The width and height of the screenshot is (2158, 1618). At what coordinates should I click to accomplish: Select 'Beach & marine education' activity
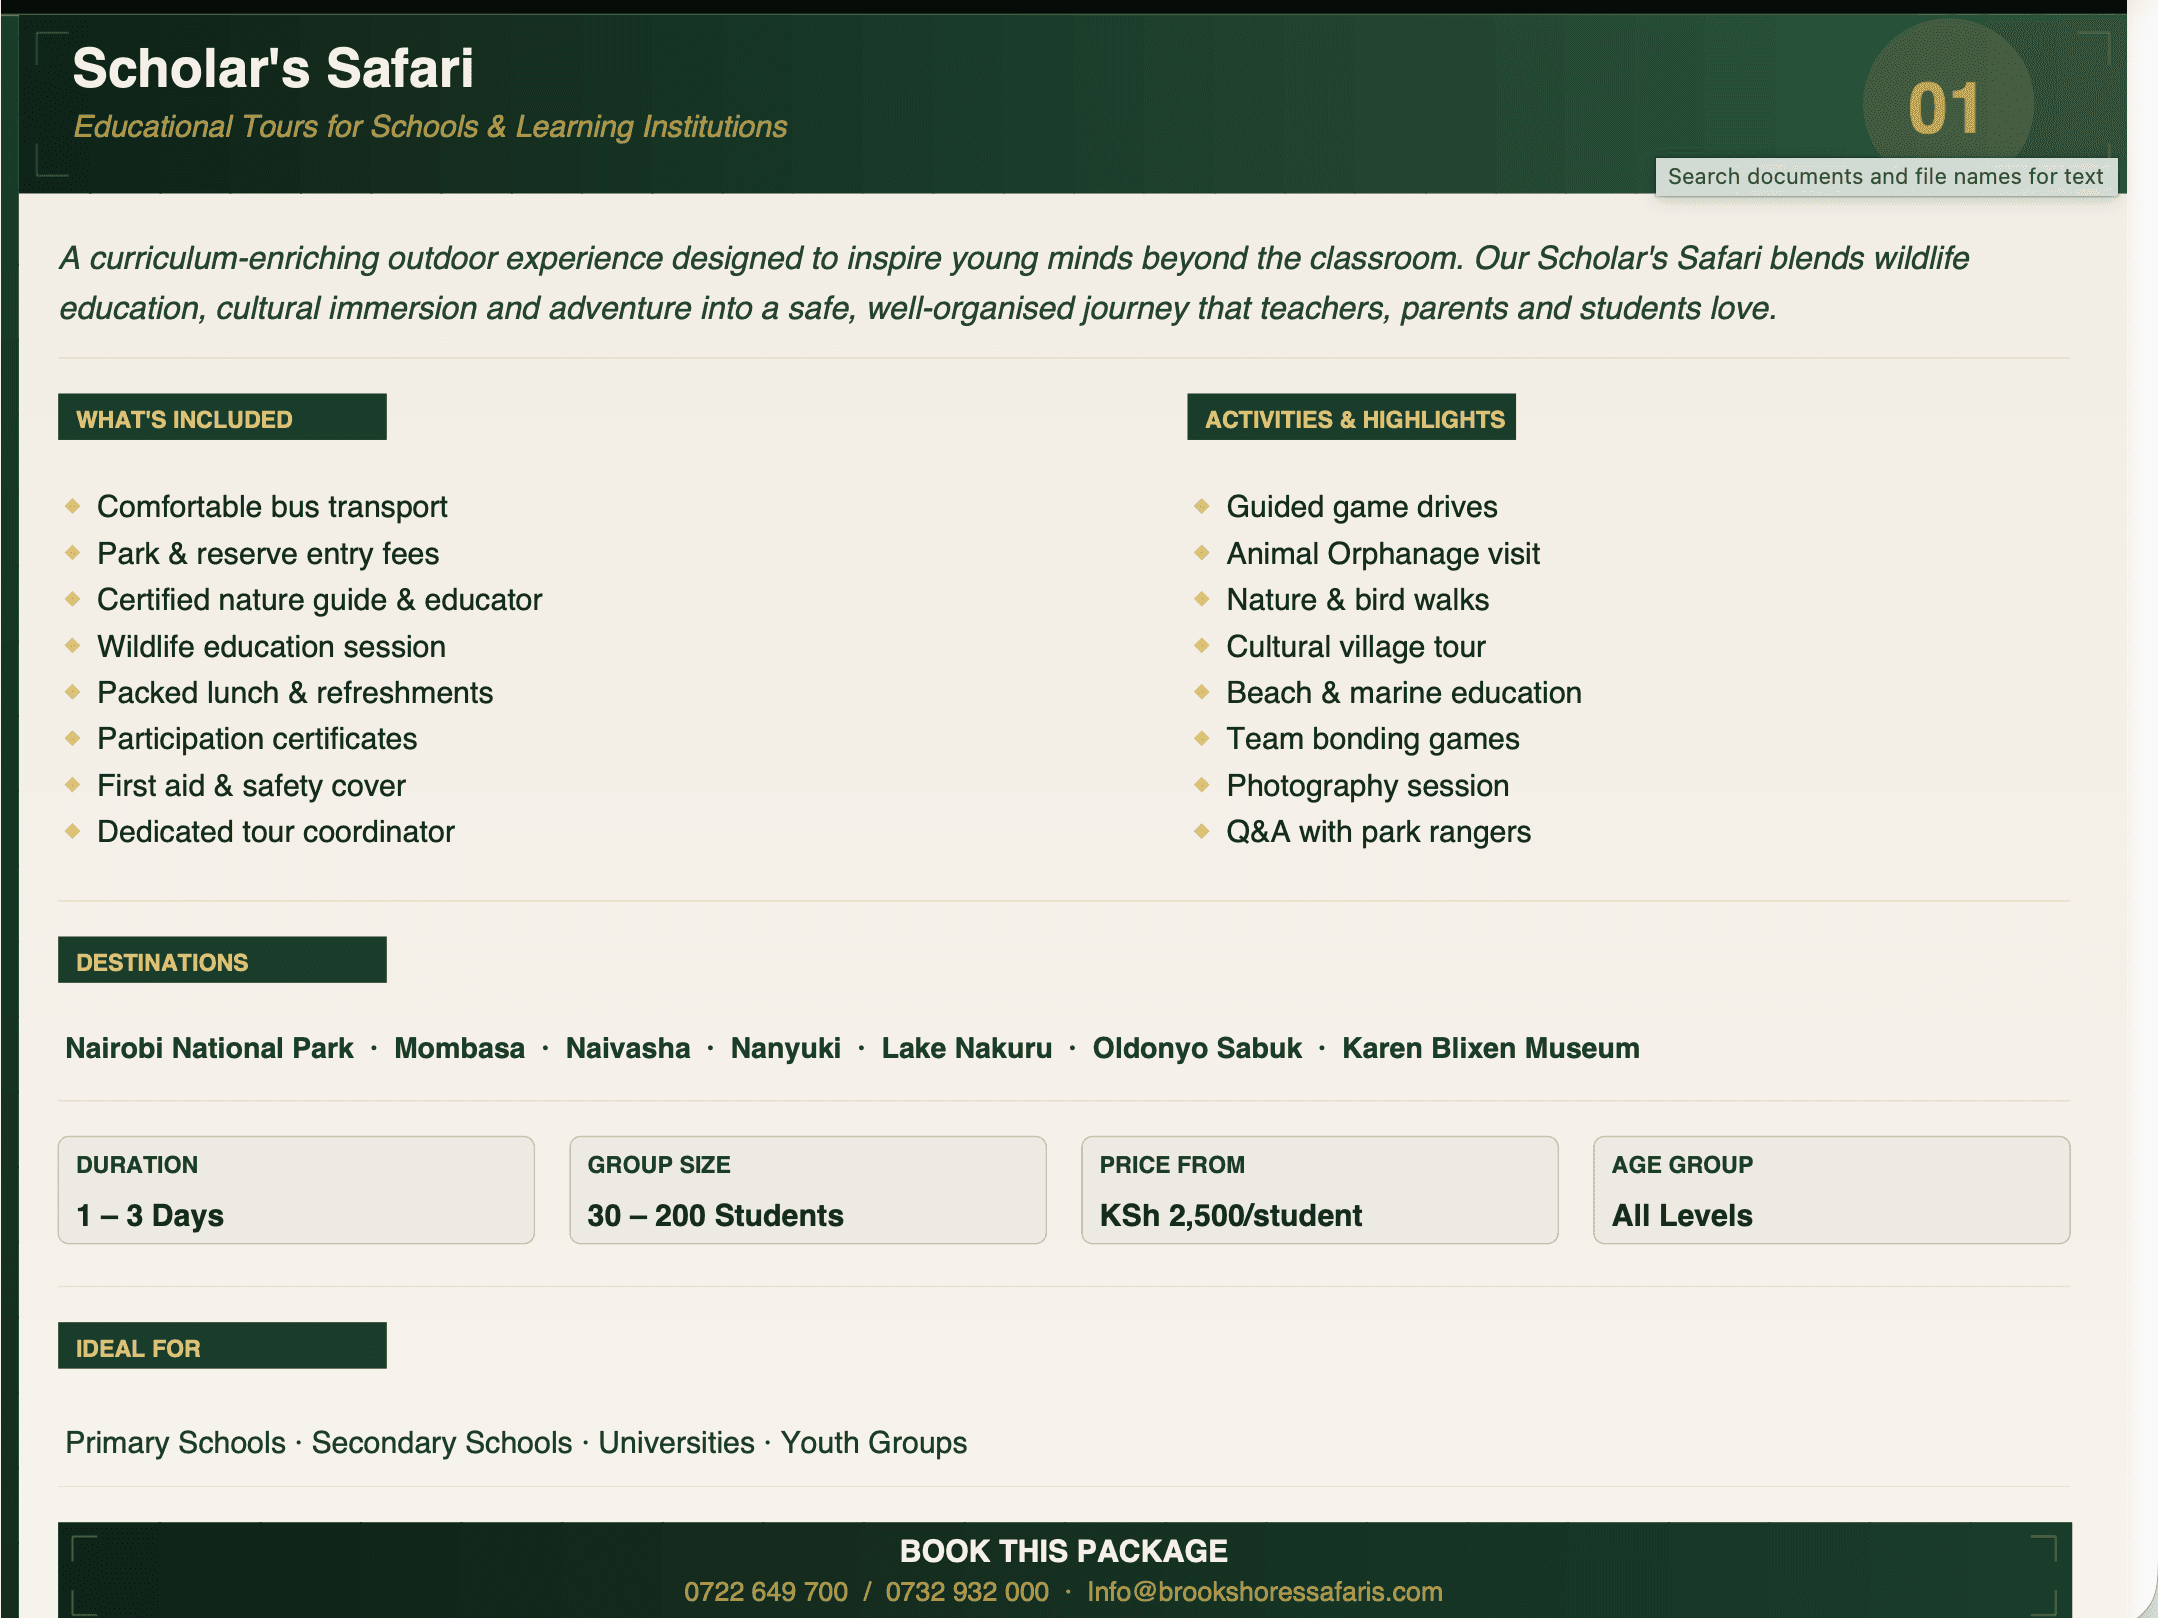(1404, 693)
